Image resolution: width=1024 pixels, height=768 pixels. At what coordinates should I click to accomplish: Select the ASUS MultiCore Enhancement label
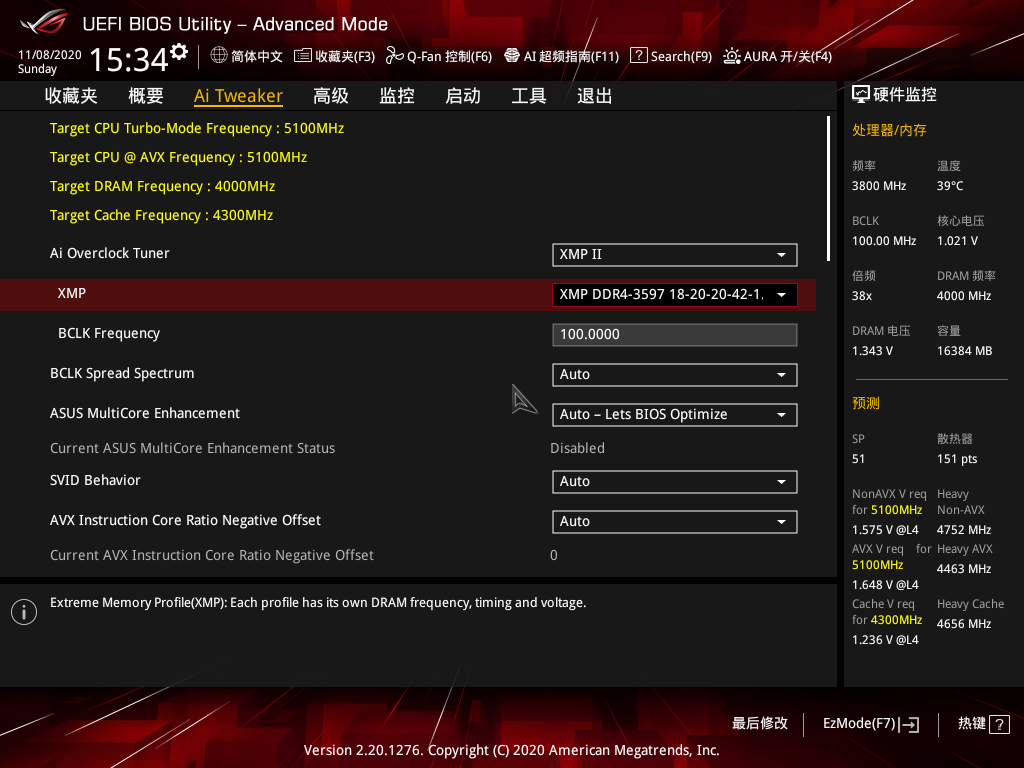pyautogui.click(x=145, y=413)
